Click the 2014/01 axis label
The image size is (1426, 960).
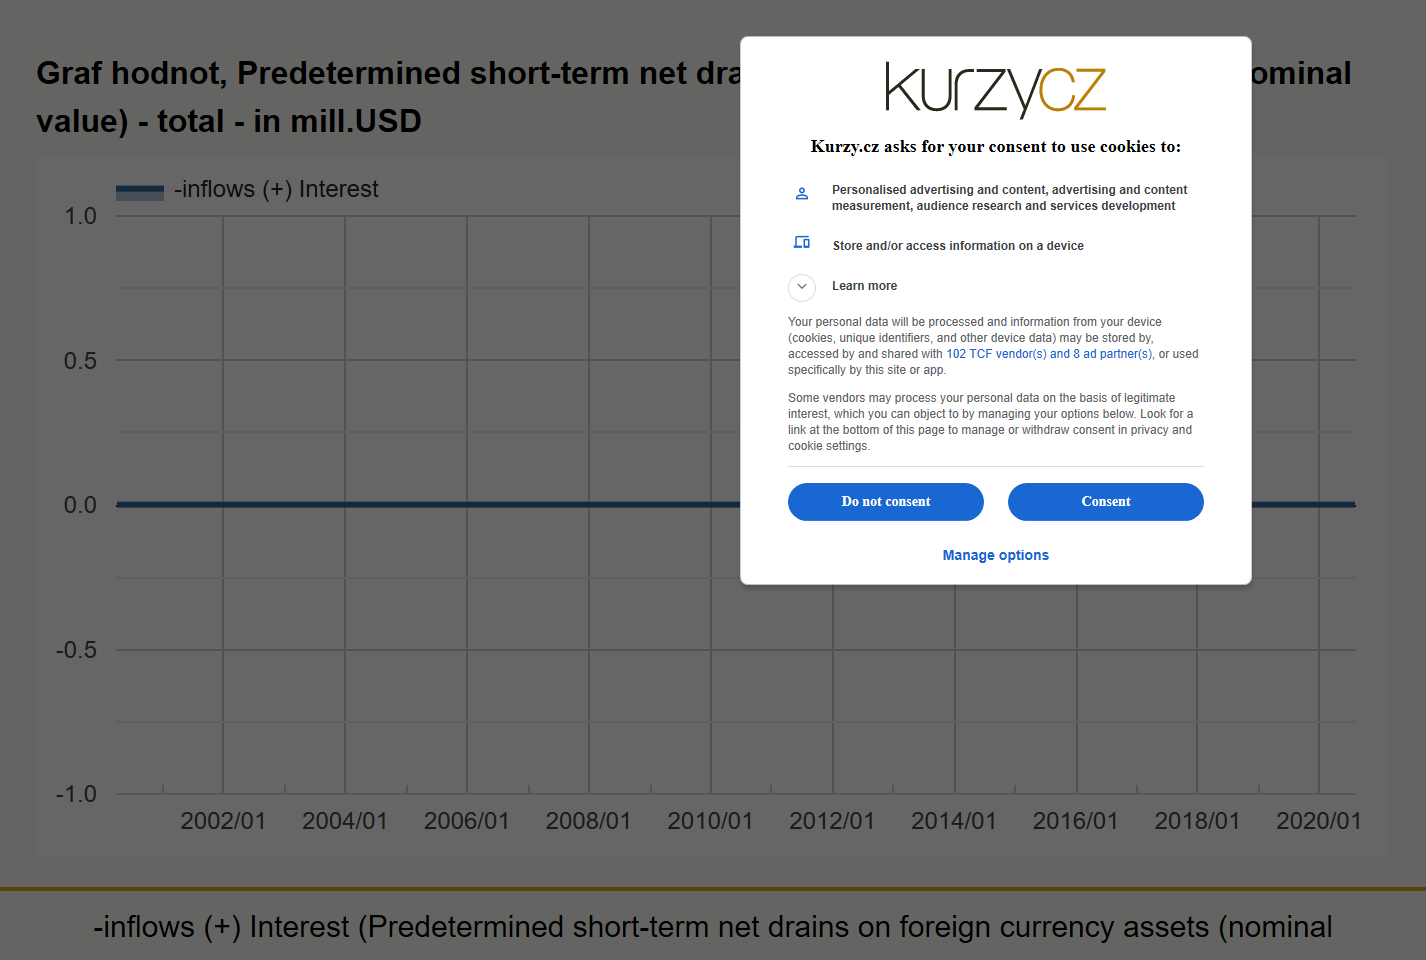953,821
